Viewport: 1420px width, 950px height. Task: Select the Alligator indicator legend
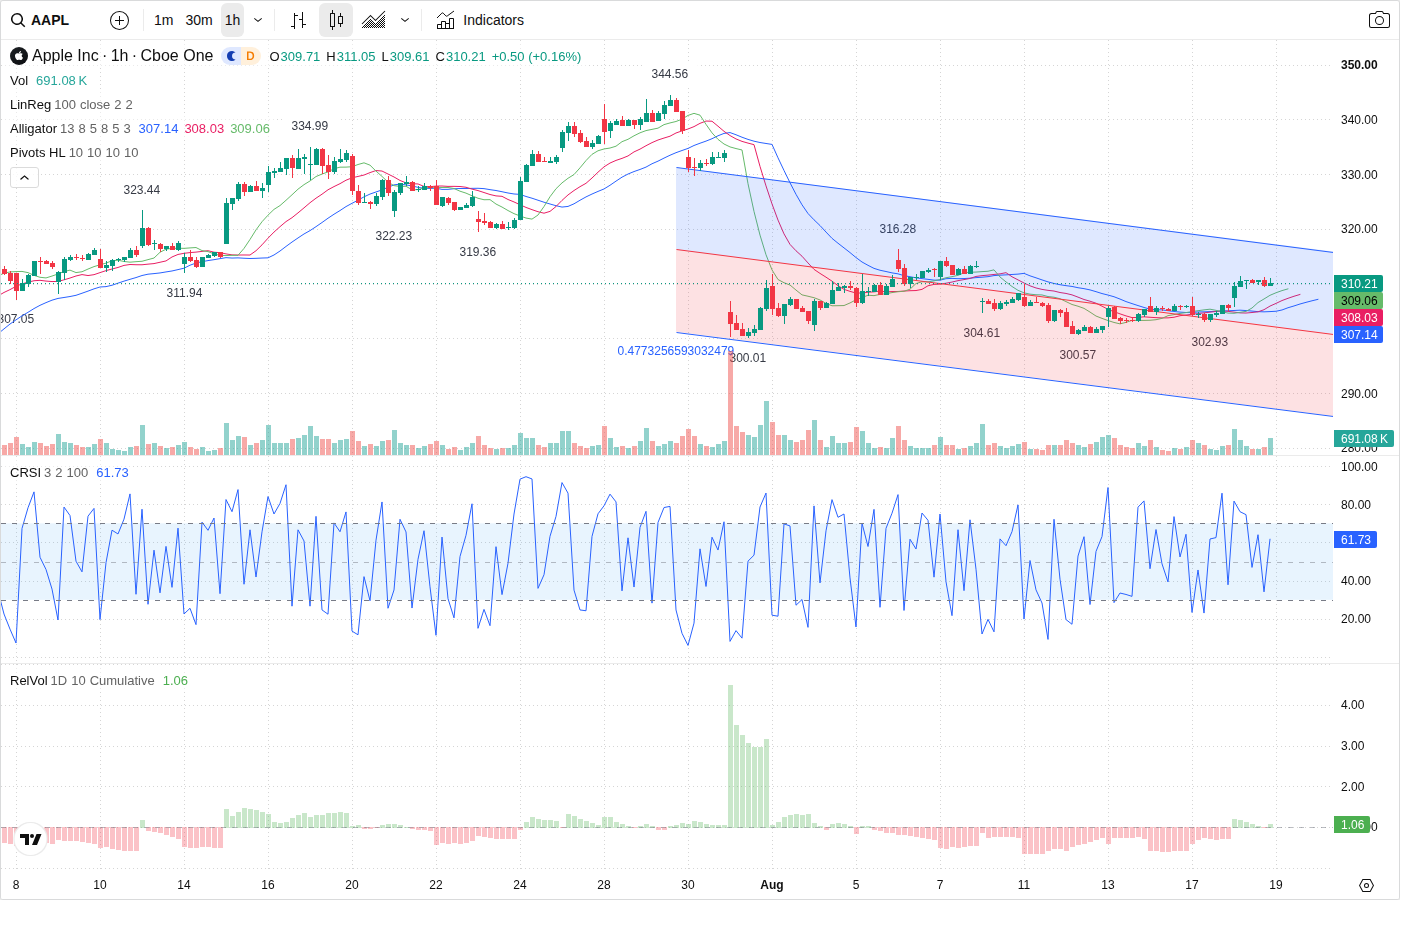pos(140,129)
